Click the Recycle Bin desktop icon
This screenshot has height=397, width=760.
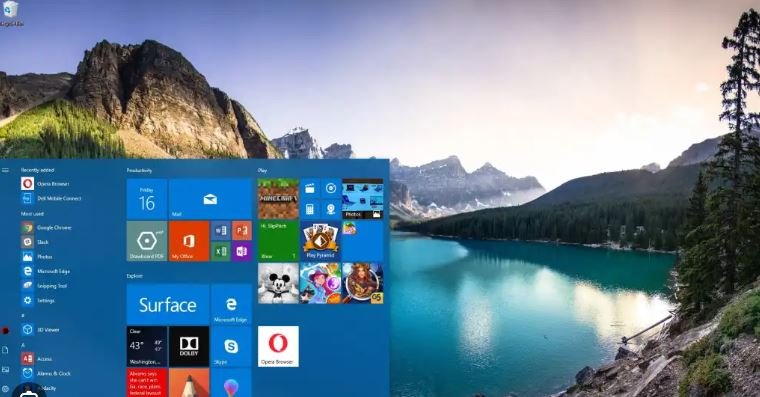(11, 13)
